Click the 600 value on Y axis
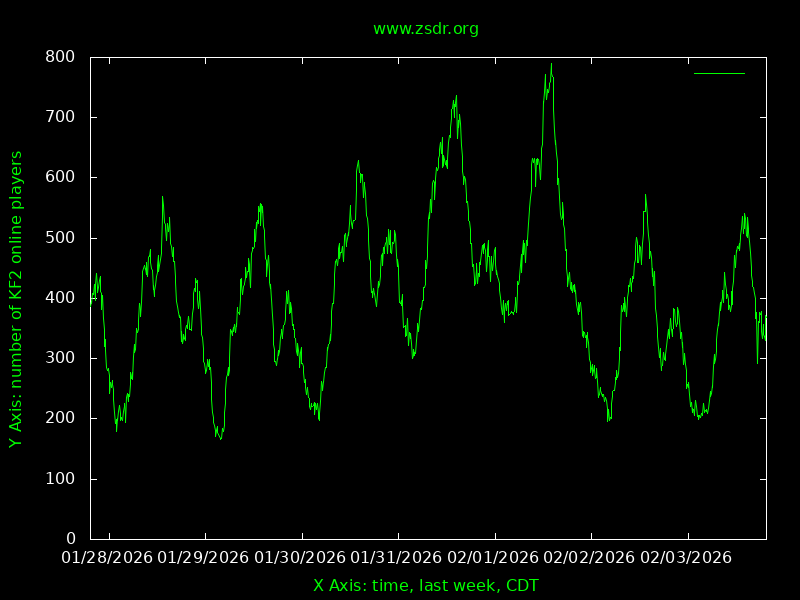Viewport: 800px width, 600px height. (x=61, y=177)
